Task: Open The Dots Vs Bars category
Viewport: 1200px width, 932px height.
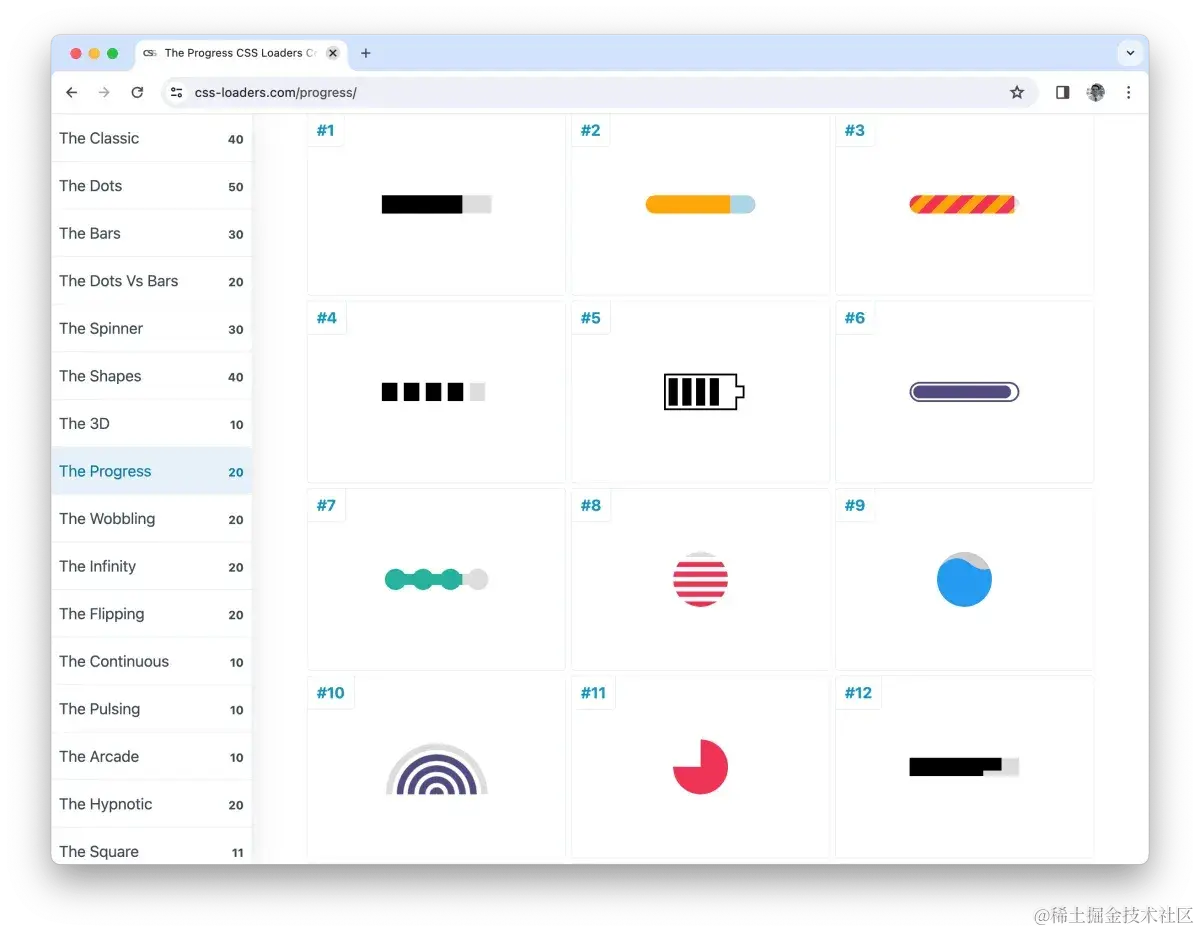Action: 118,281
